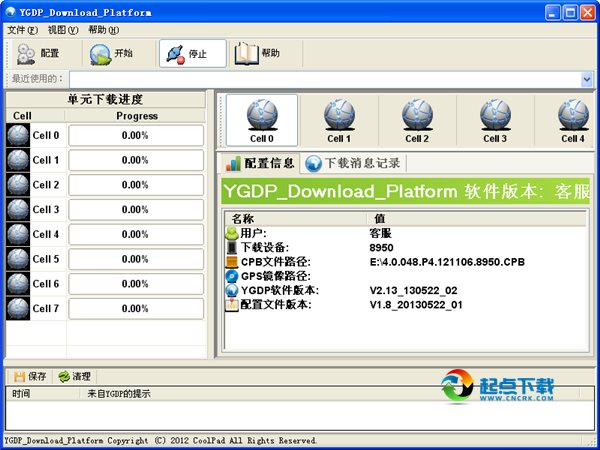Click the CPB path value E:\4.0.048.P4.121106.8950.CPB
This screenshot has height=450, width=600.
(447, 262)
